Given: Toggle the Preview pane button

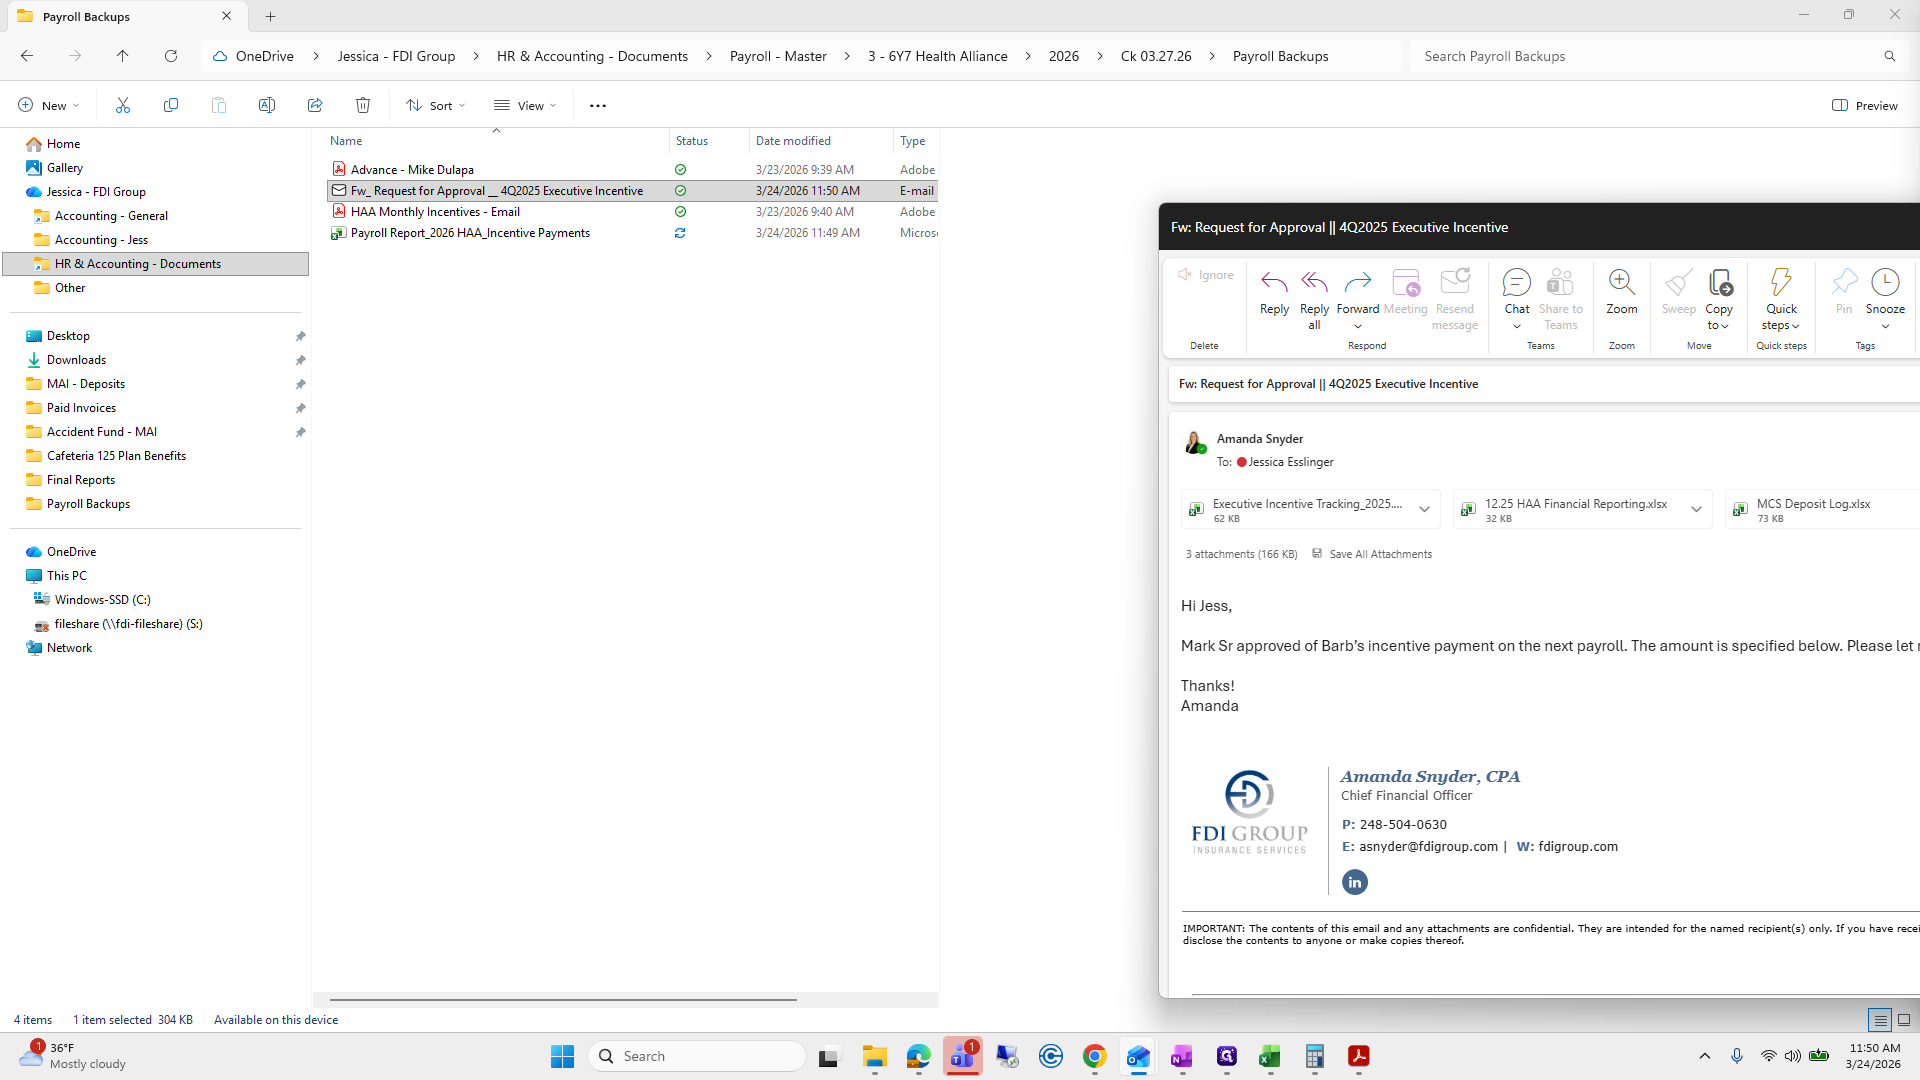Looking at the screenshot, I should click(1864, 105).
